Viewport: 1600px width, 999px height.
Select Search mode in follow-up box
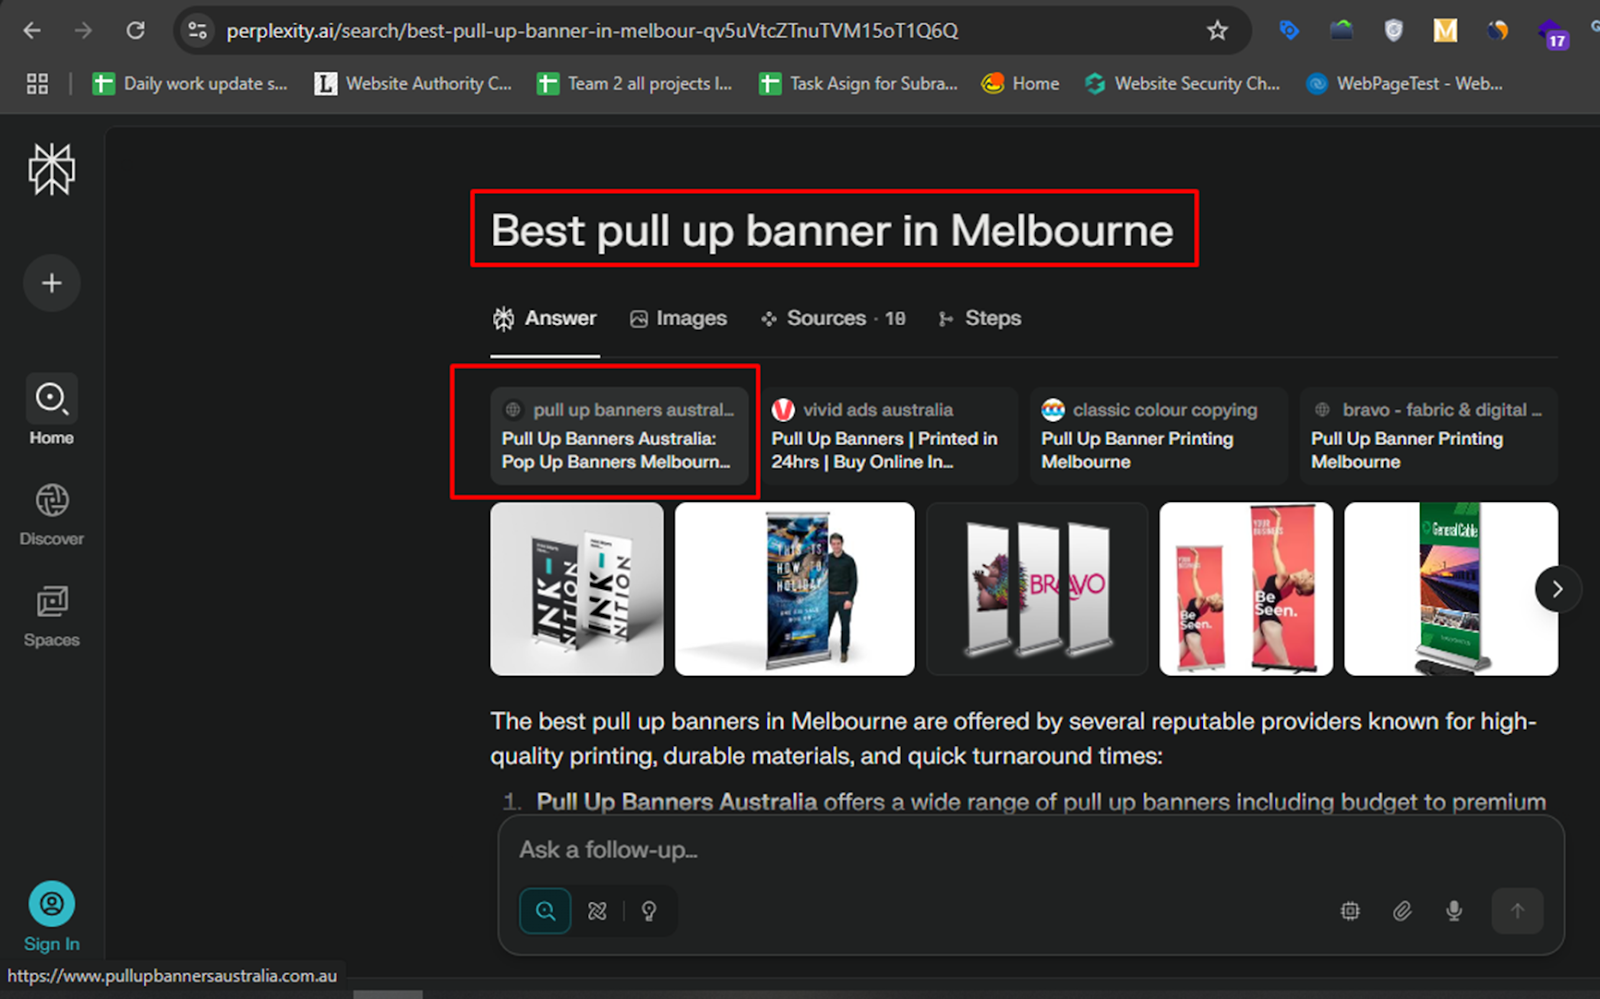tap(545, 911)
